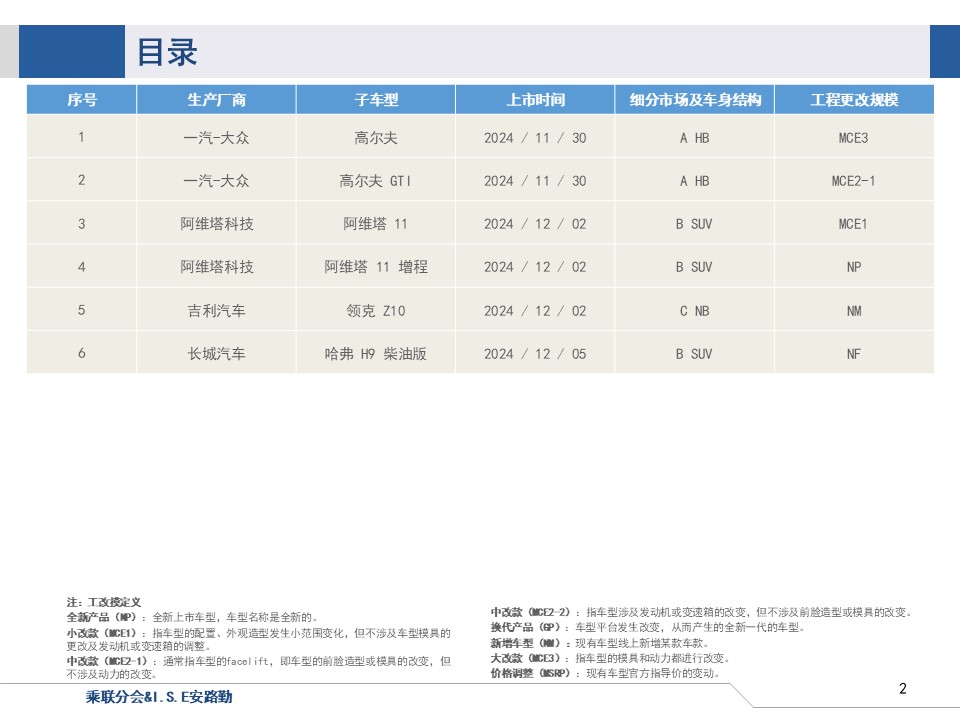This screenshot has width=960, height=720.
Task: Click the 换代产品（GP） definition line
Action: 648,627
